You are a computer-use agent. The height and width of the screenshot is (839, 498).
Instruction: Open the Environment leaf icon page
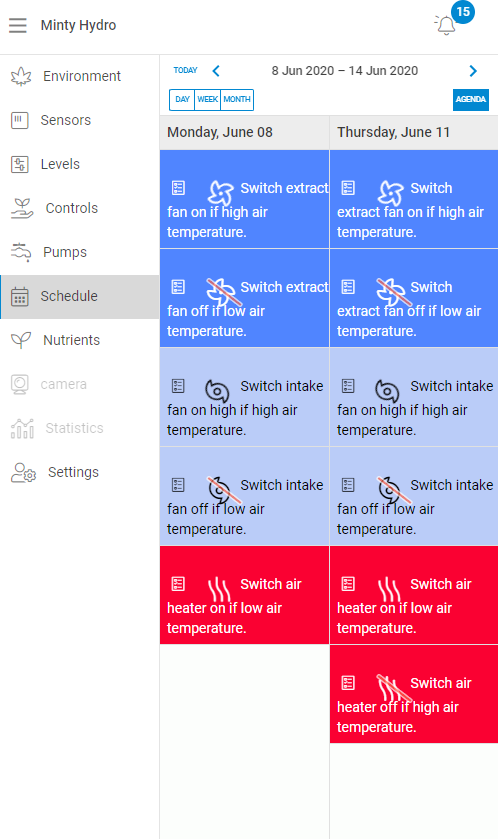(21, 77)
